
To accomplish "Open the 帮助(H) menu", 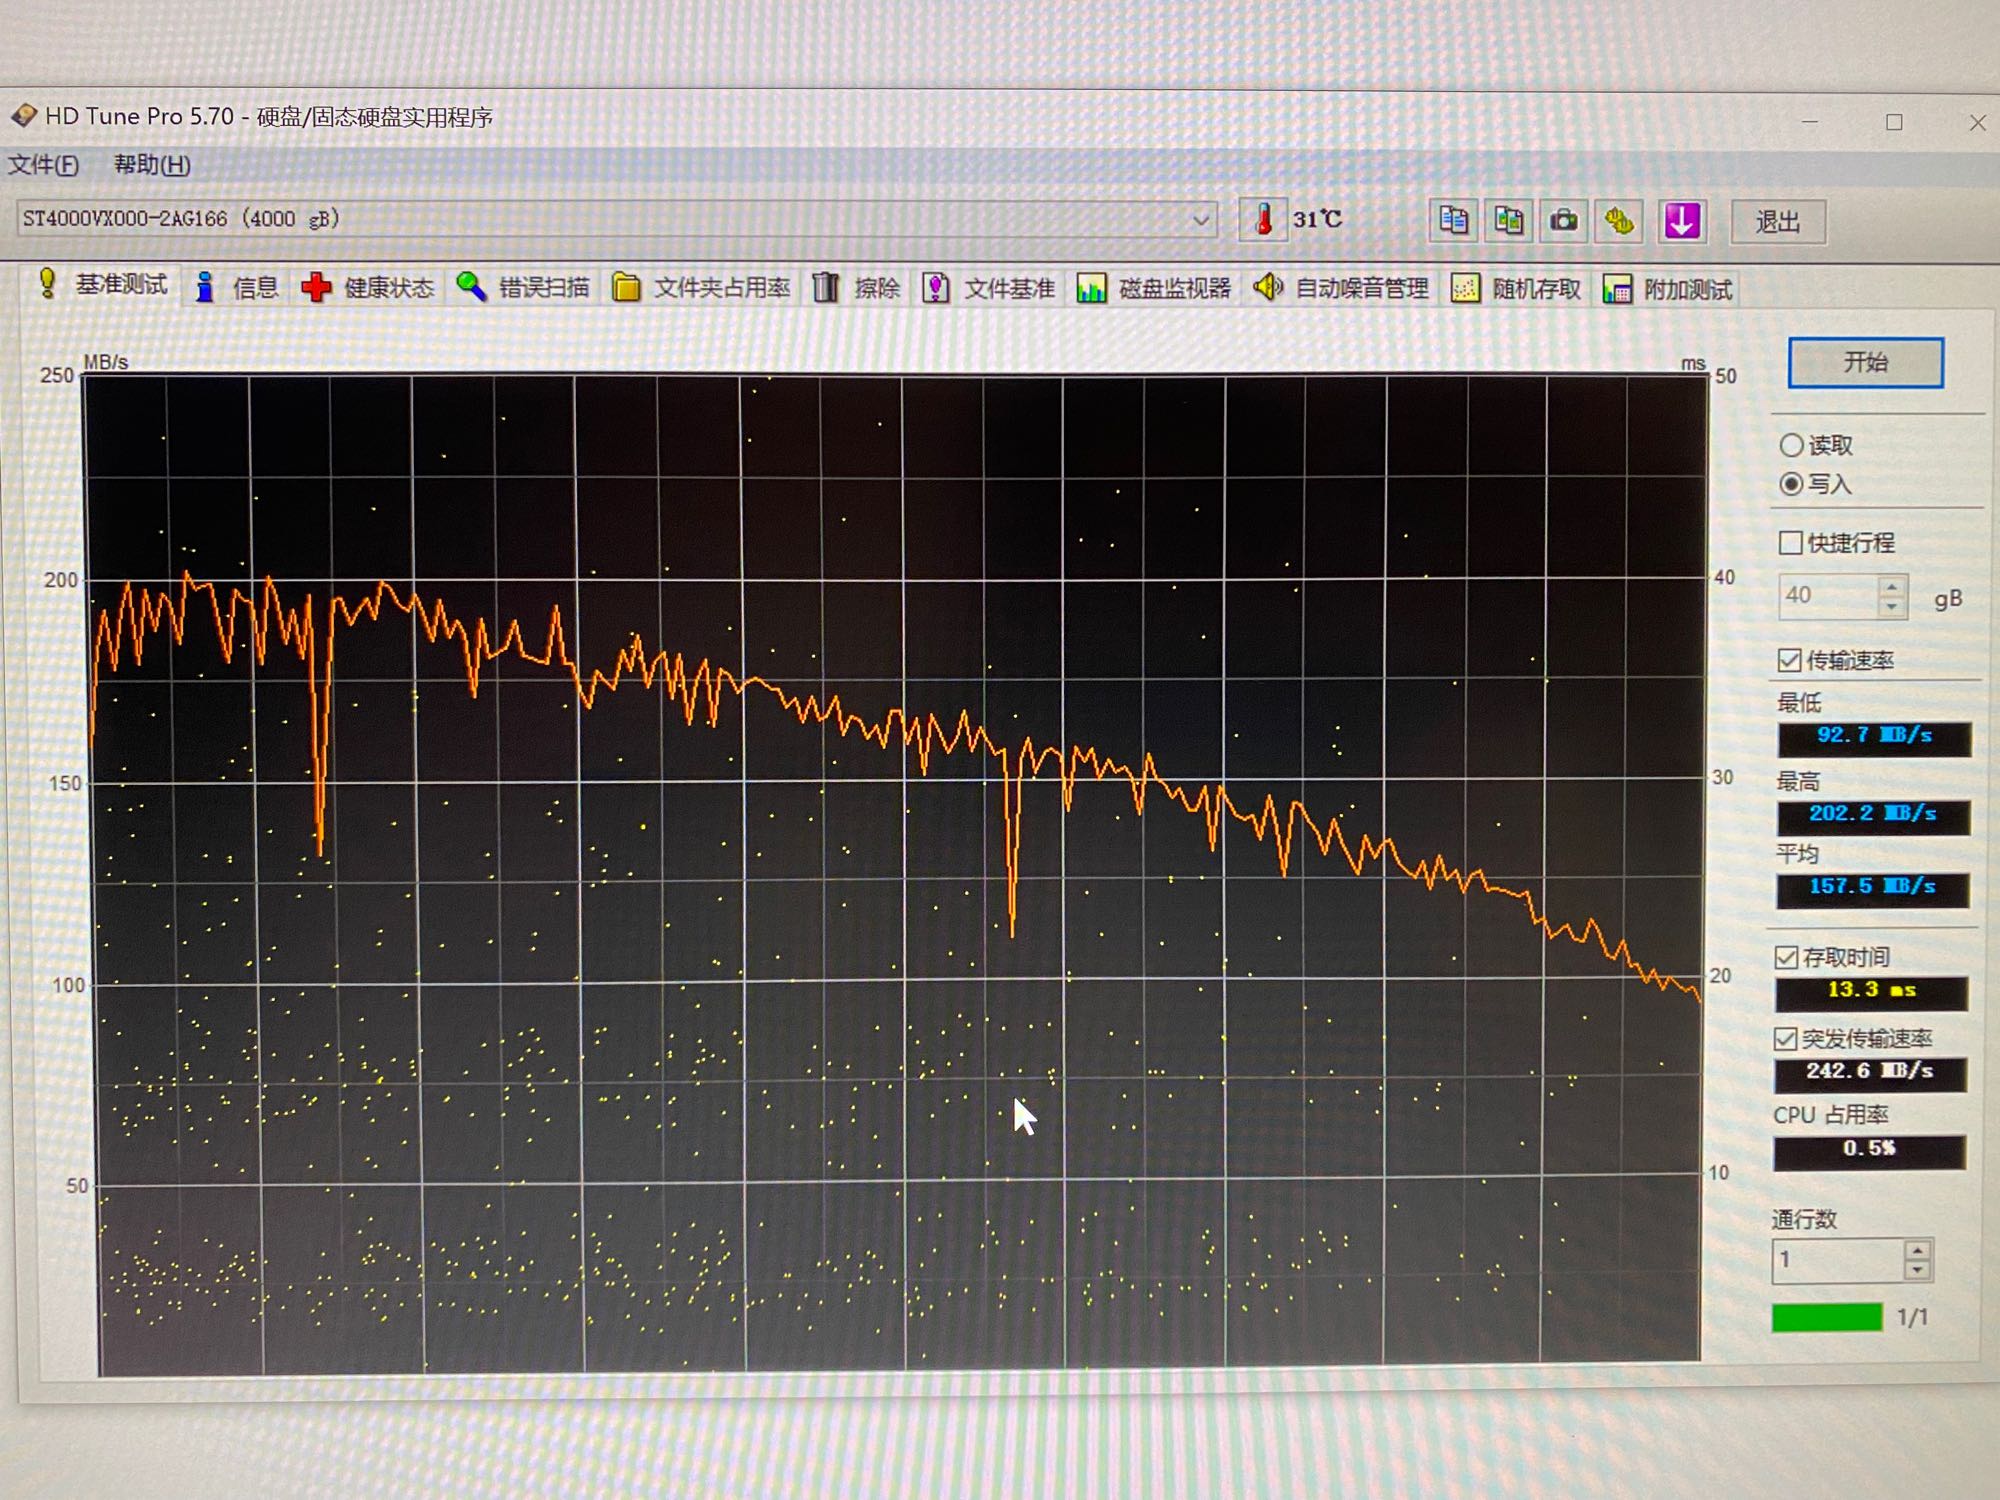I will click(152, 165).
